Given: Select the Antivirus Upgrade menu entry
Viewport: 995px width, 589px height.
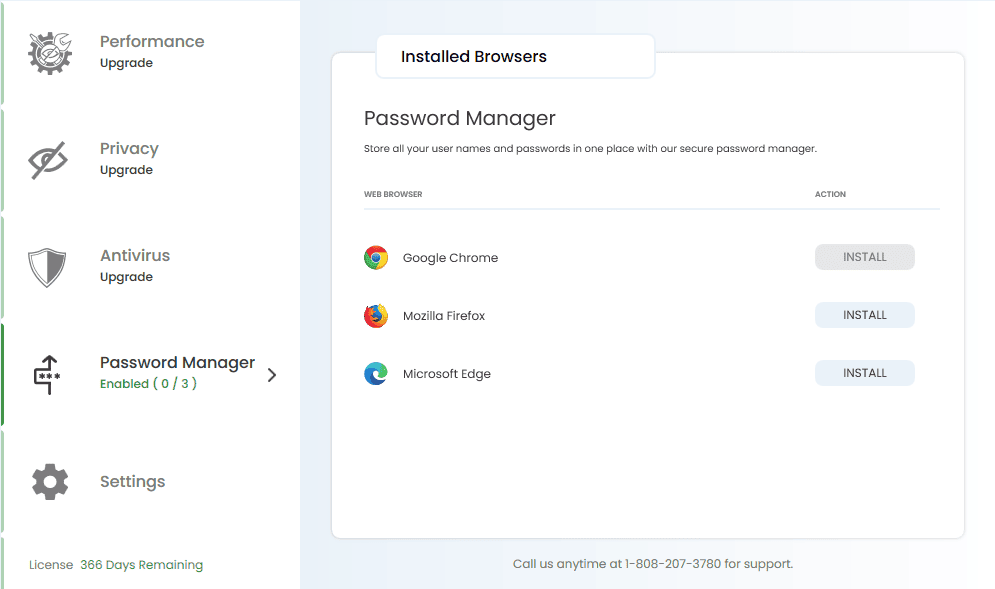Looking at the screenshot, I should click(135, 266).
